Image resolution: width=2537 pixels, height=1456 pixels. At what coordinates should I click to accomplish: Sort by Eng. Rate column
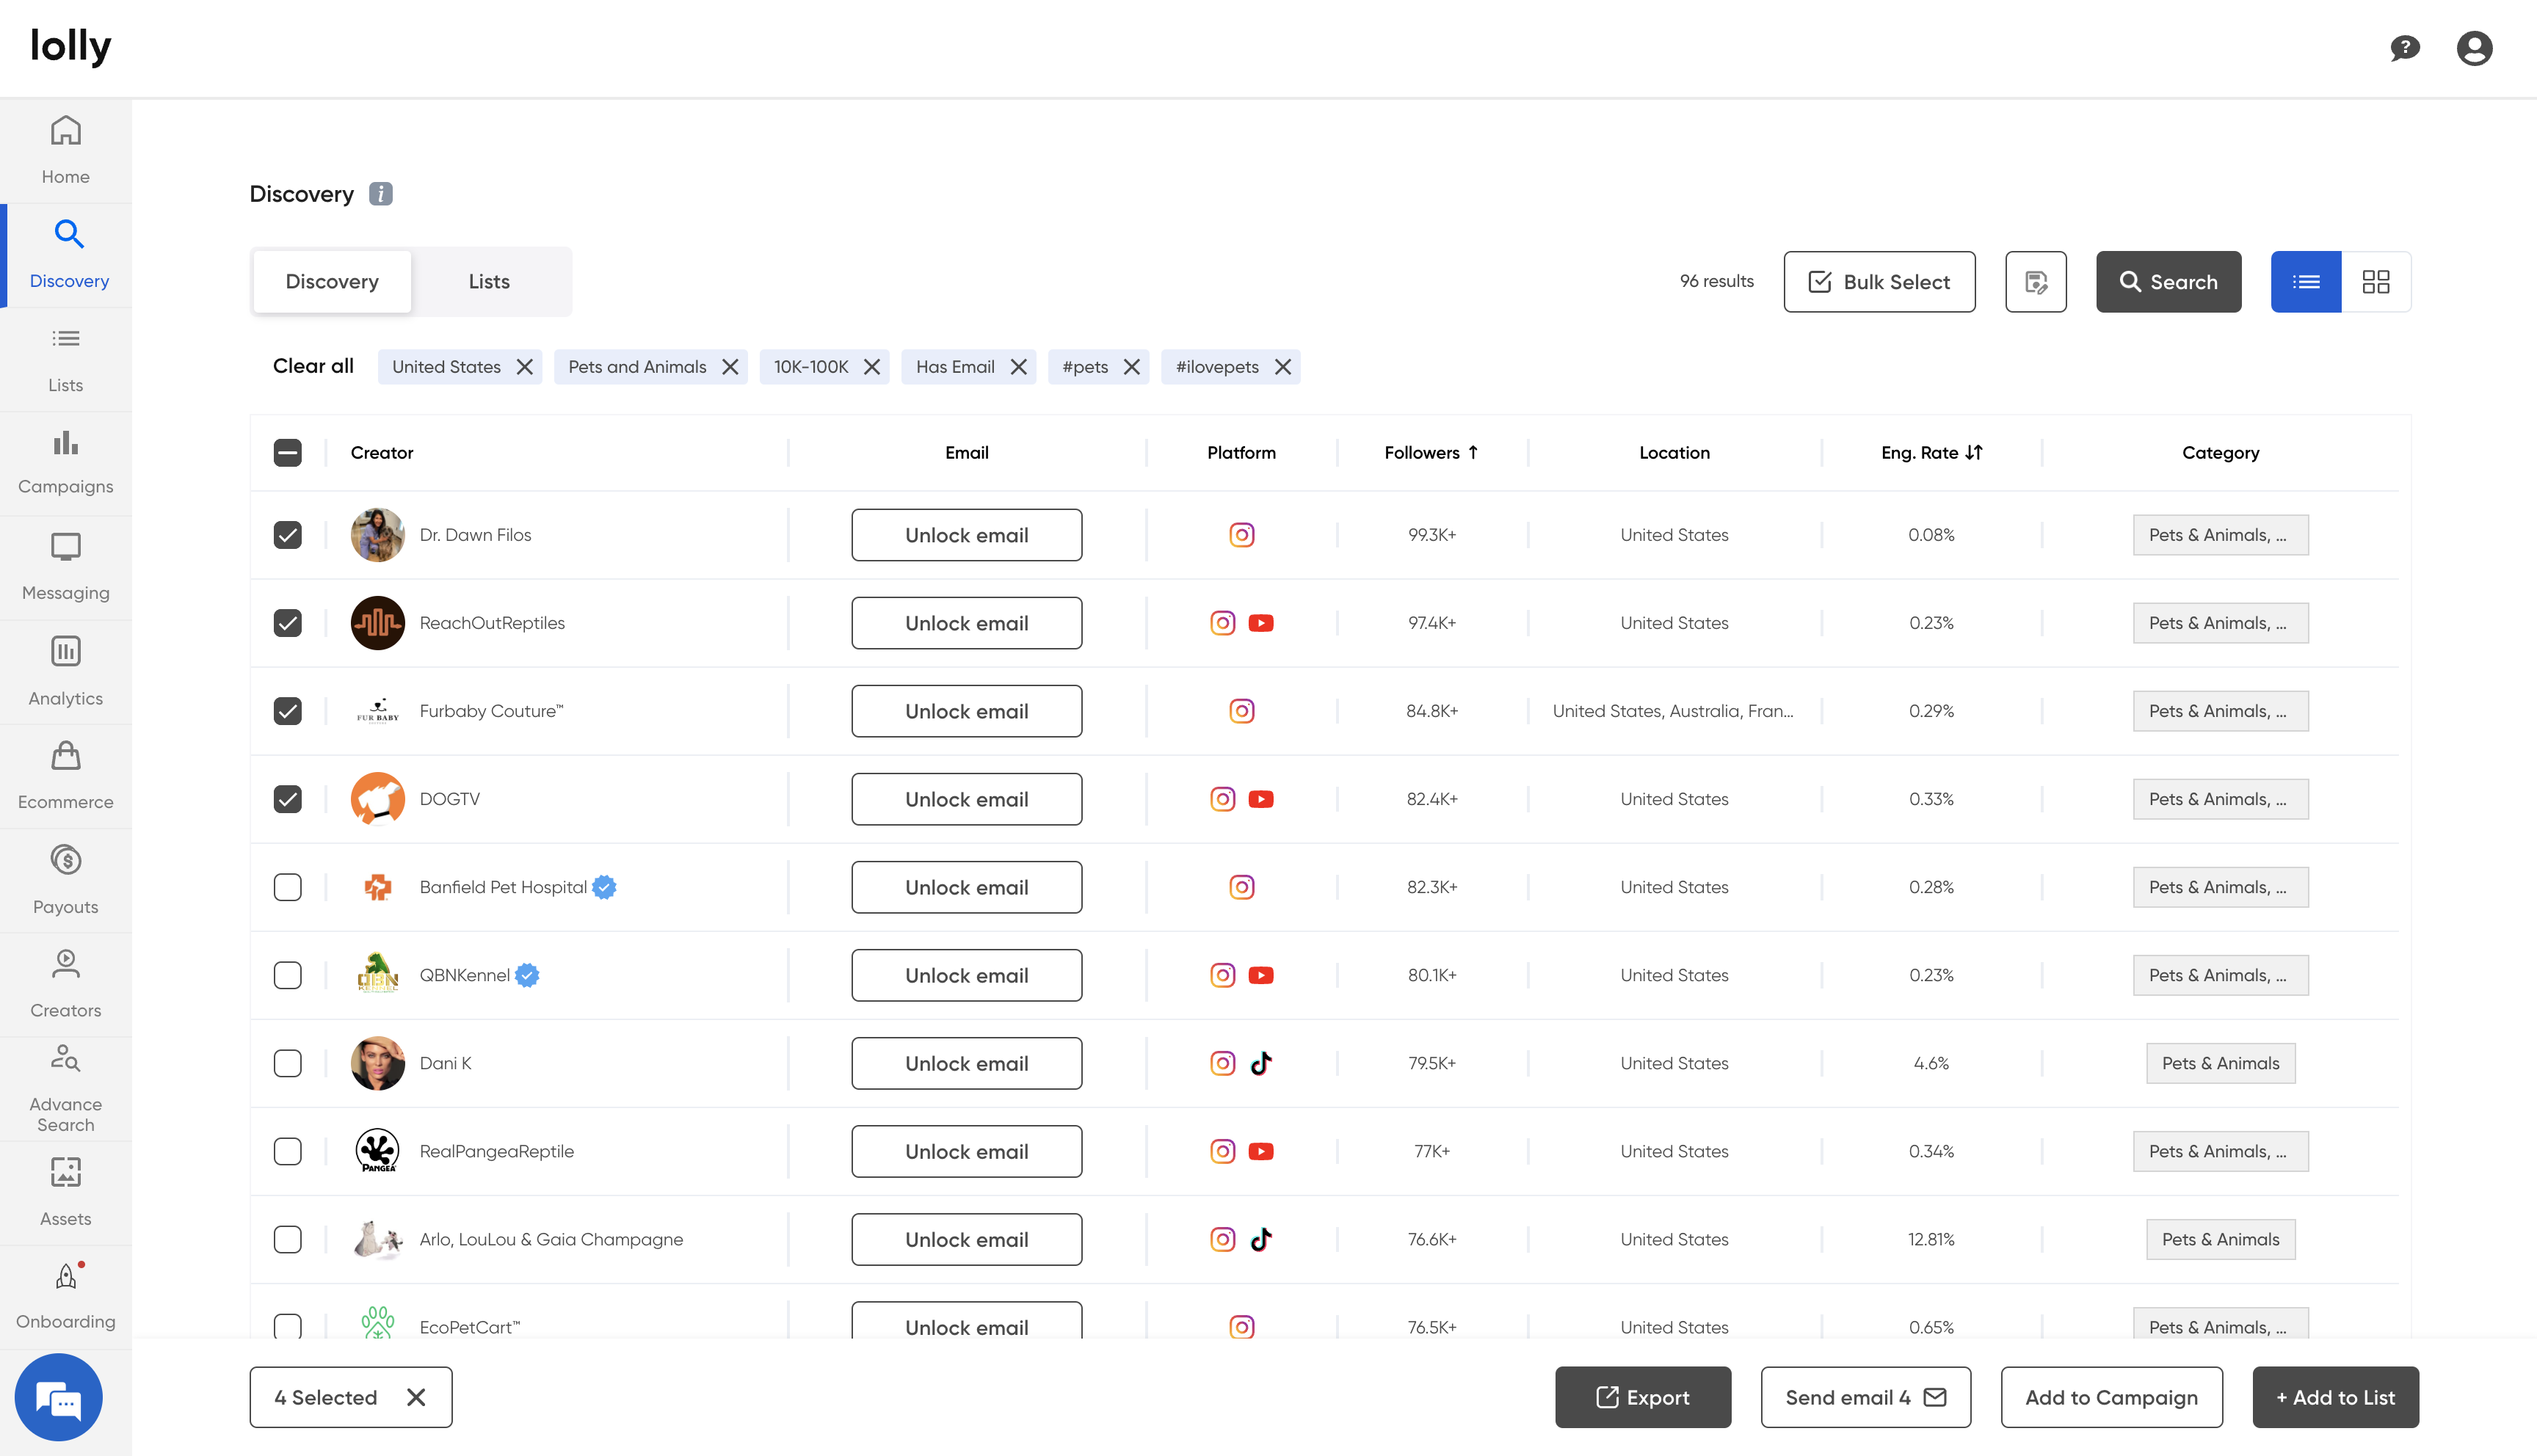pyautogui.click(x=1931, y=453)
